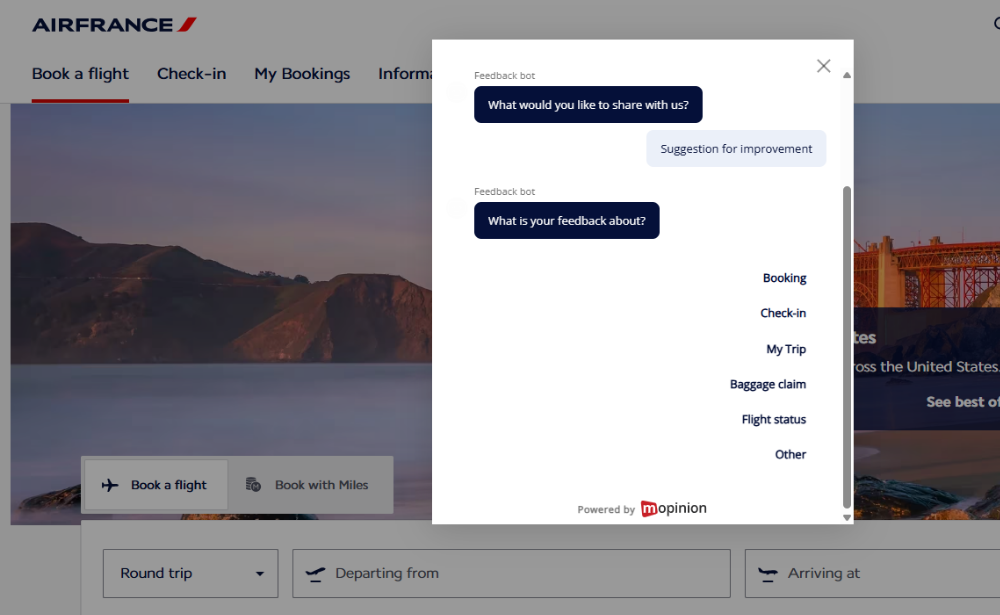
Task: Click the landing plane icon in Arriving at
Action: (768, 573)
